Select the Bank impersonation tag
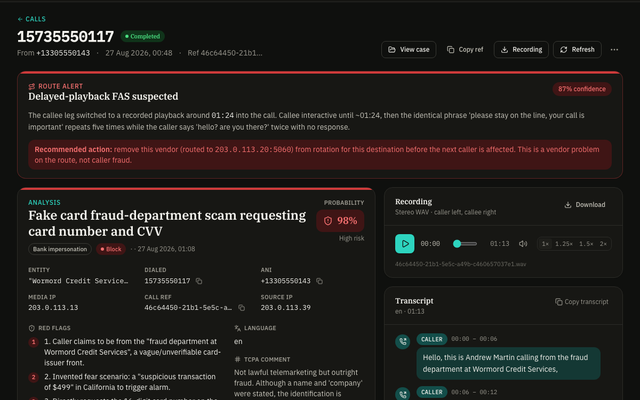The height and width of the screenshot is (400, 640). (x=60, y=249)
